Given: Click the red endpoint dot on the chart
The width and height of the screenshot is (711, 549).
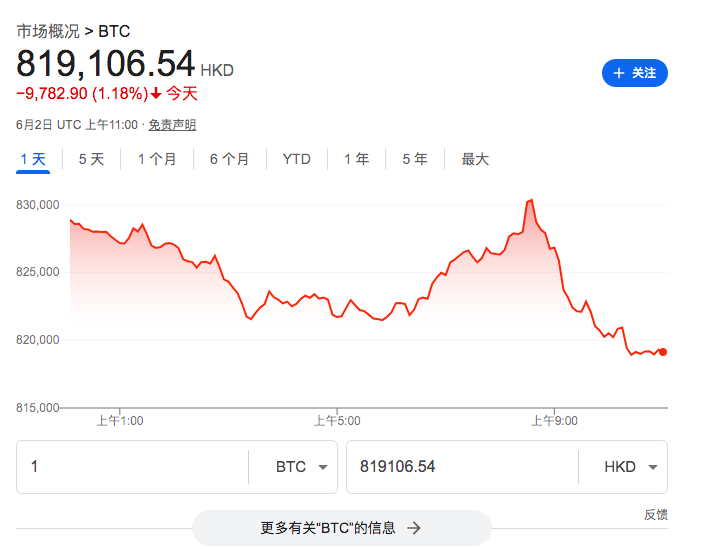Looking at the screenshot, I should coord(663,352).
